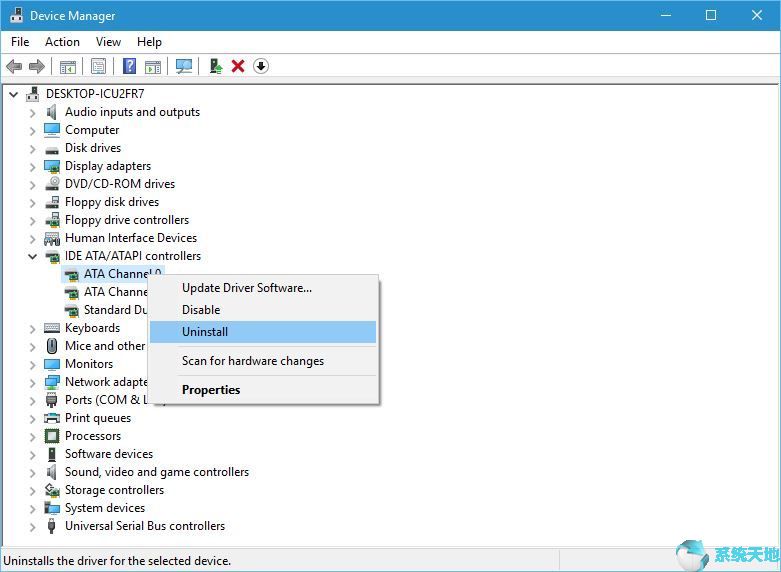781x572 pixels.
Task: Choose Disable from the context menu
Action: (x=262, y=309)
